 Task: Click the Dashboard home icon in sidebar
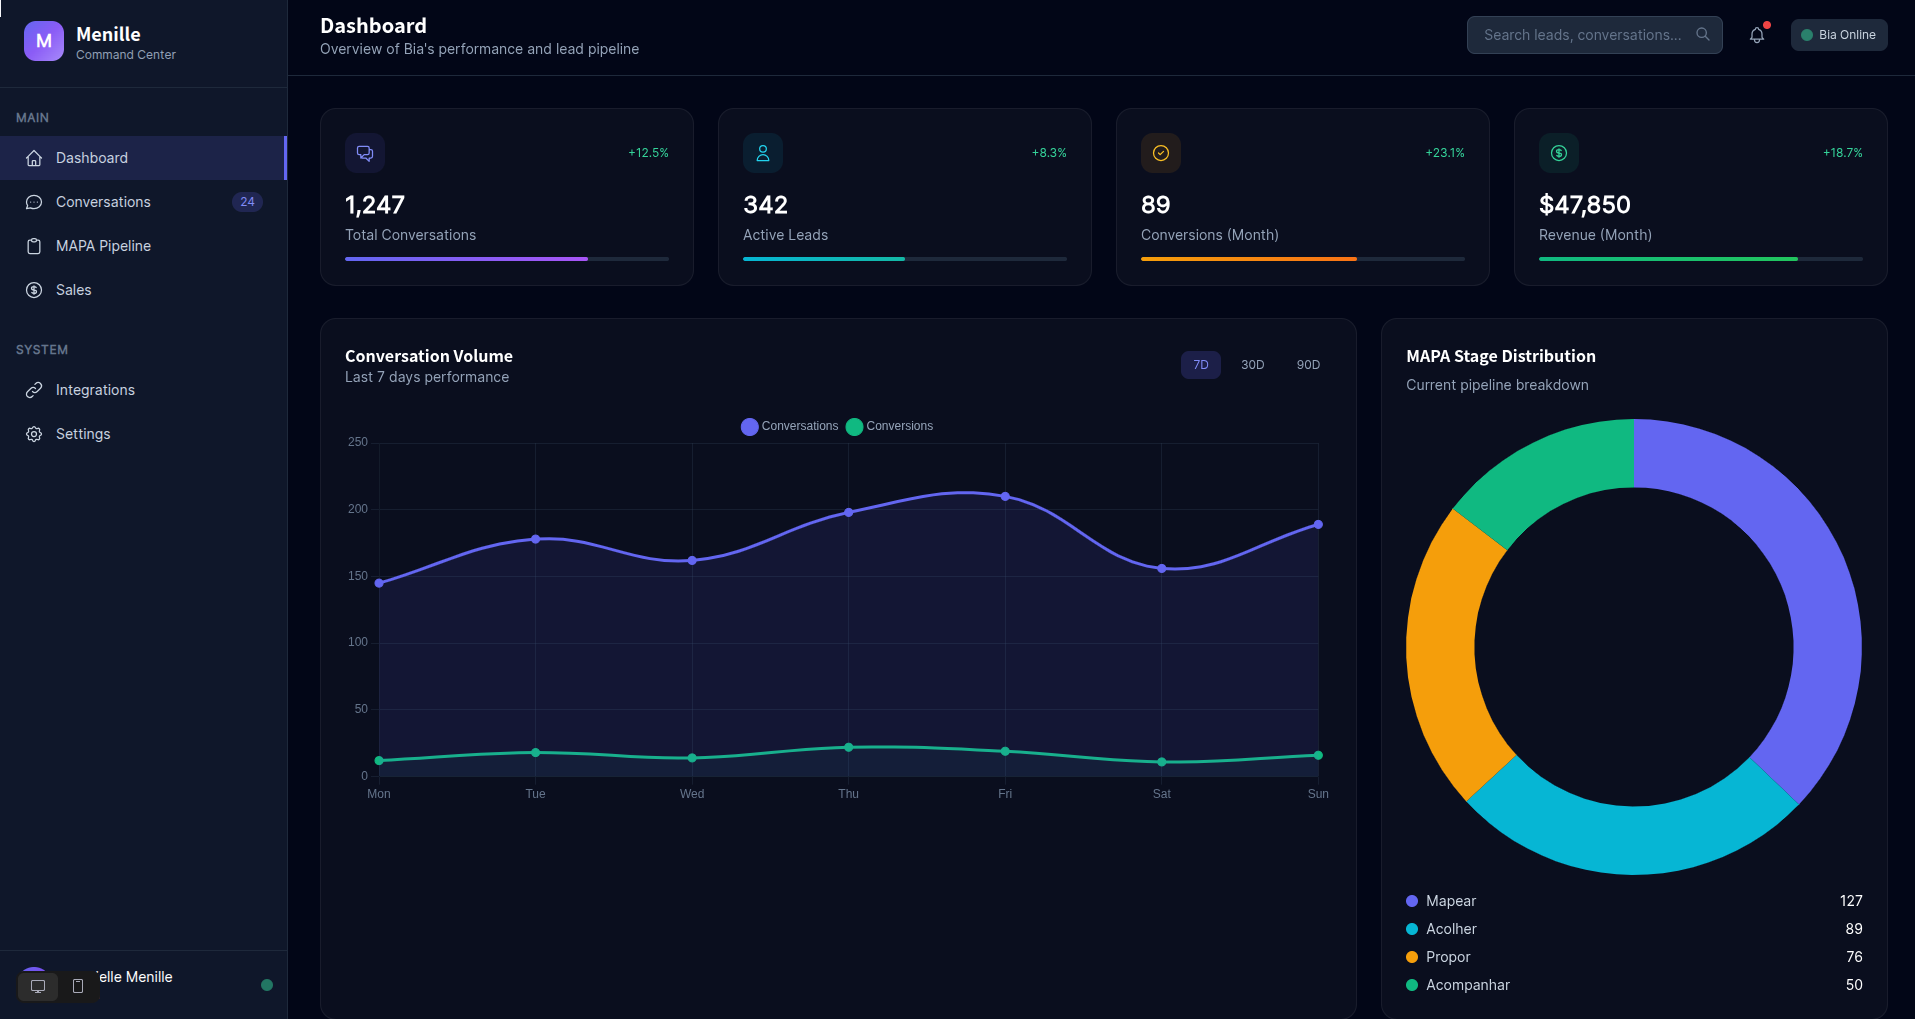(x=34, y=158)
